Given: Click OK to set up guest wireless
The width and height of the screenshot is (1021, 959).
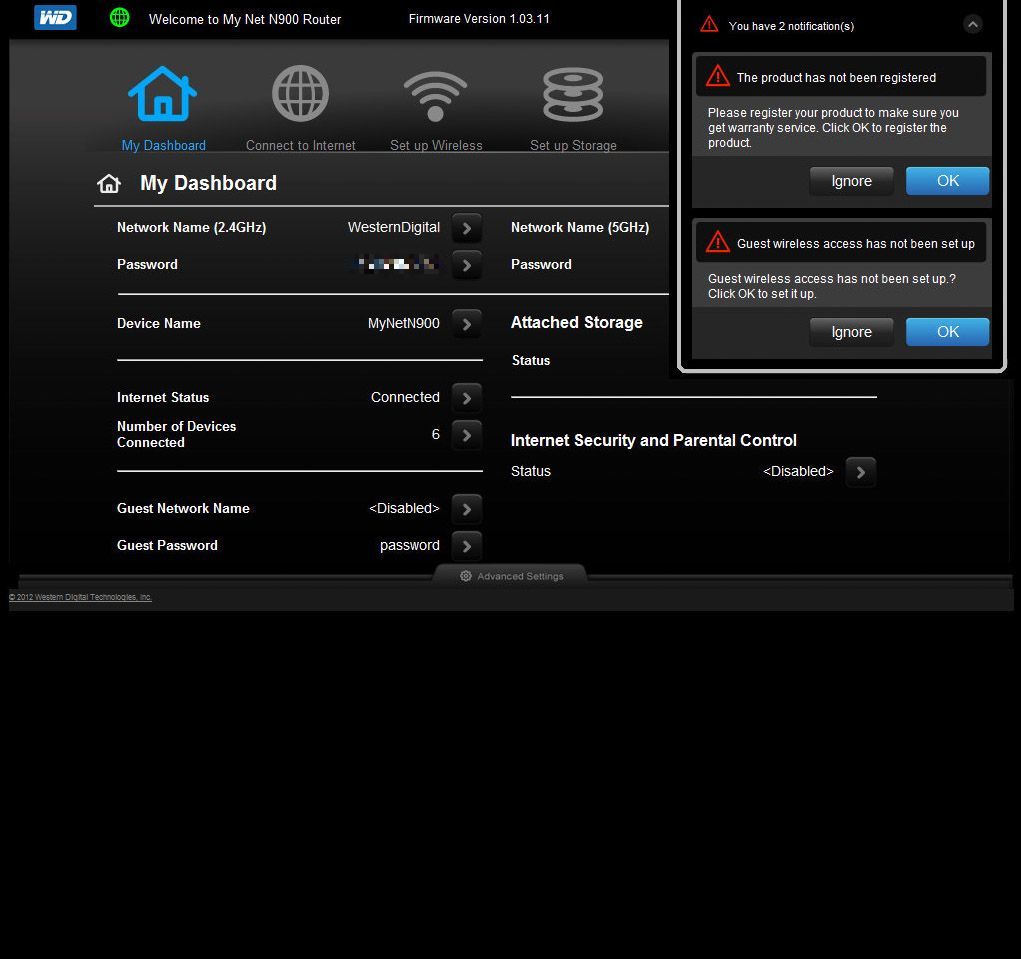Looking at the screenshot, I should pyautogui.click(x=947, y=332).
